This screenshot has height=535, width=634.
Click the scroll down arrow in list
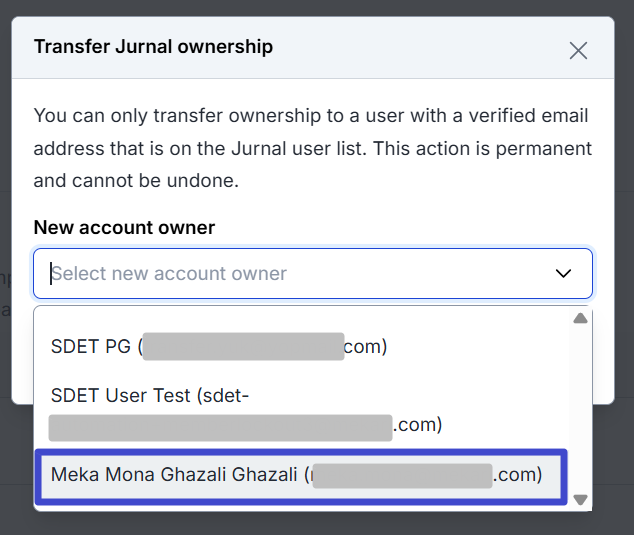click(x=580, y=499)
